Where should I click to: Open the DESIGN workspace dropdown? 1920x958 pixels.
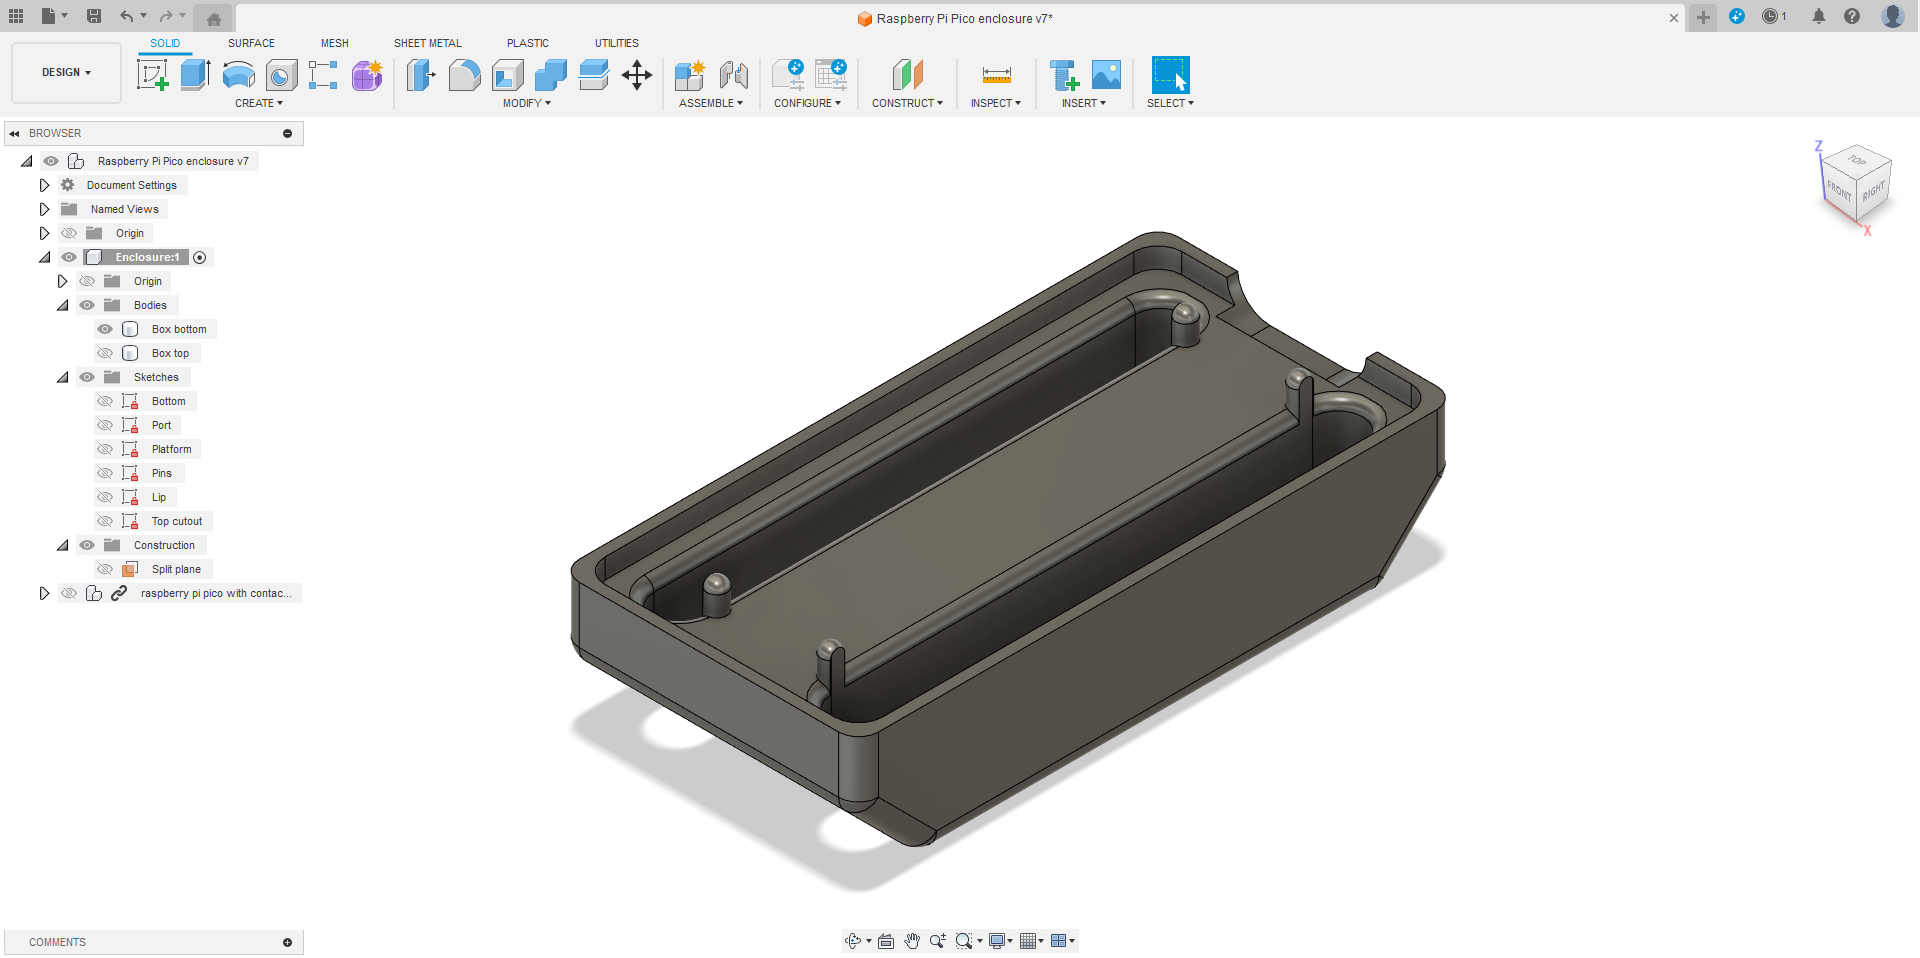(x=65, y=72)
